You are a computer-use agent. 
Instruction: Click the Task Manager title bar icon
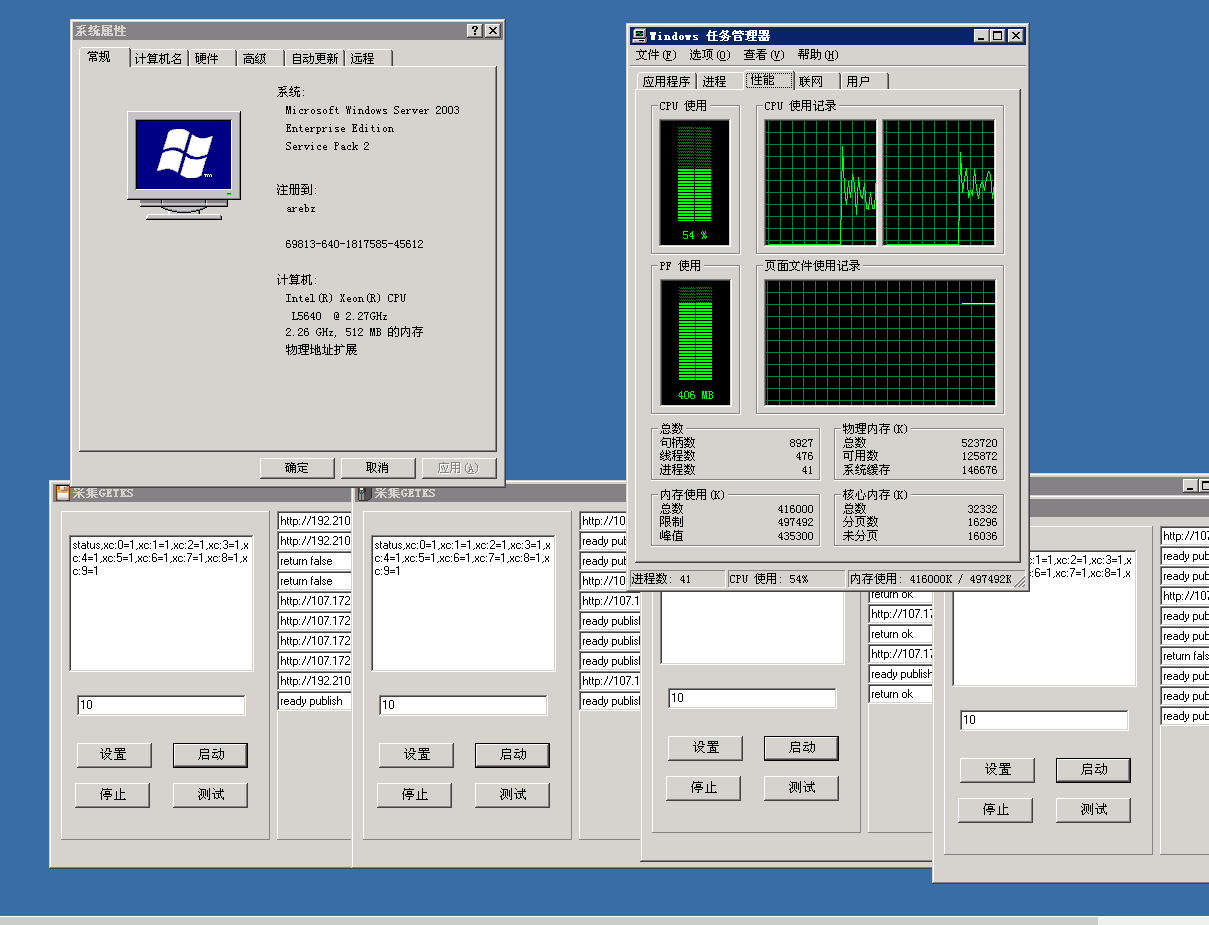(640, 36)
